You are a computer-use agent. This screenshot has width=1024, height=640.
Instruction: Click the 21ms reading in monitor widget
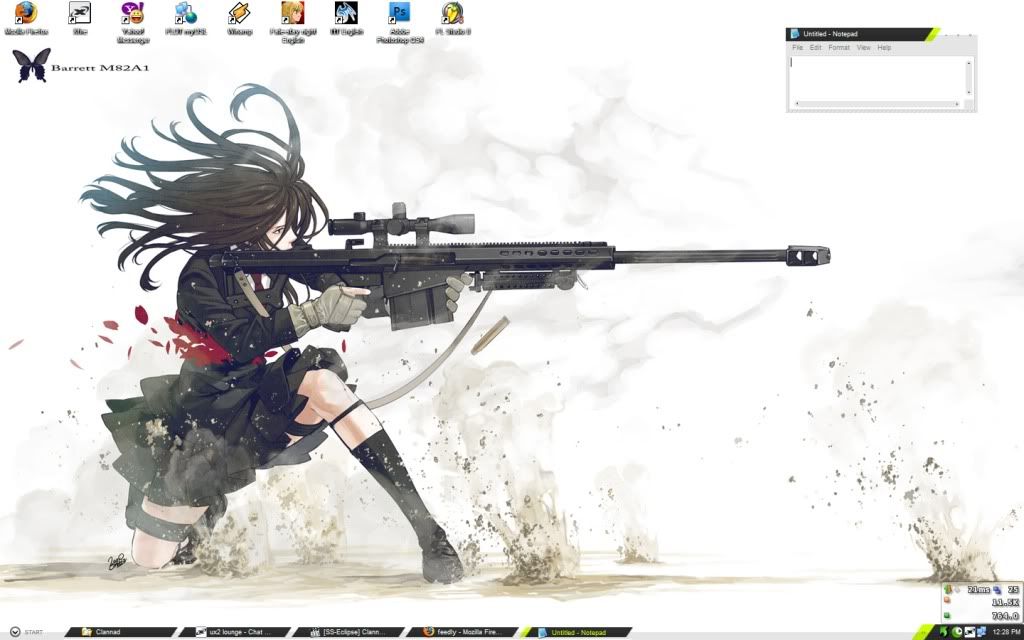pos(977,590)
